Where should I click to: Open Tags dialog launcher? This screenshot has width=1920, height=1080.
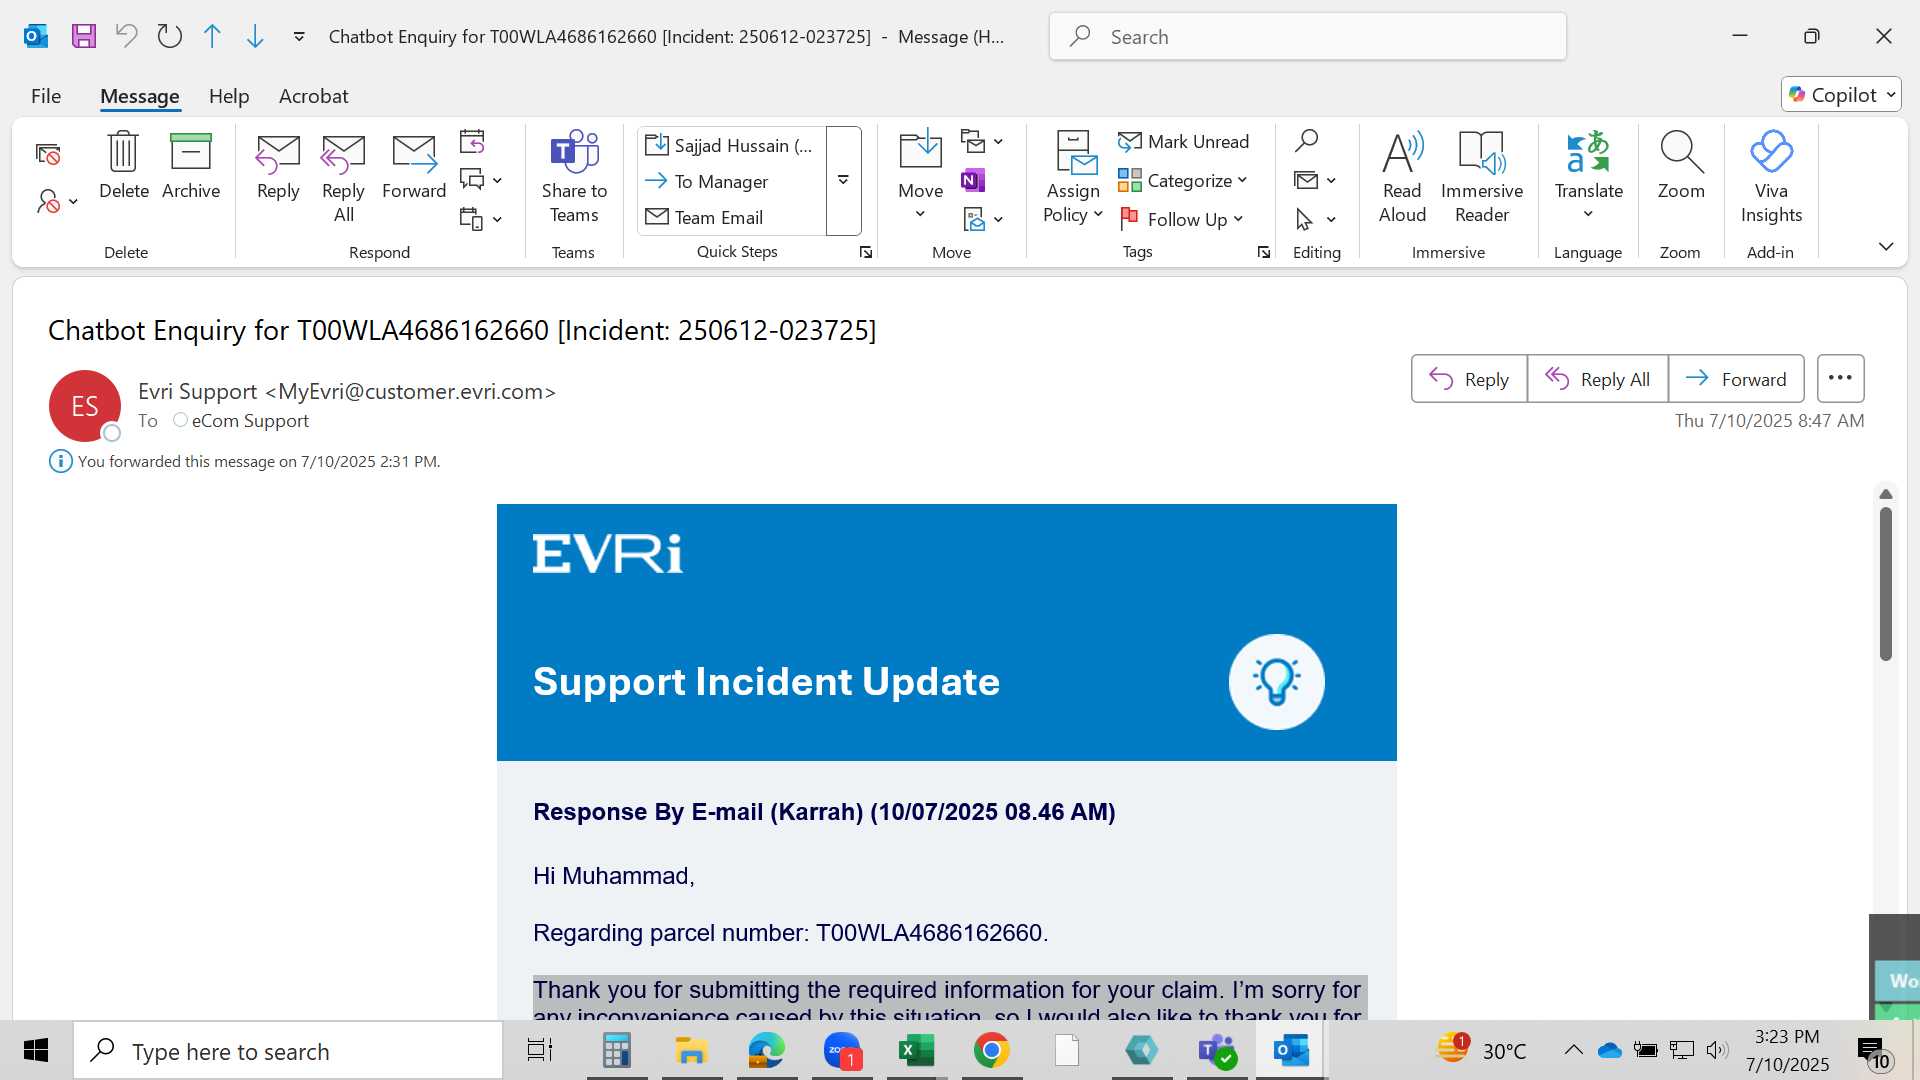1264,253
